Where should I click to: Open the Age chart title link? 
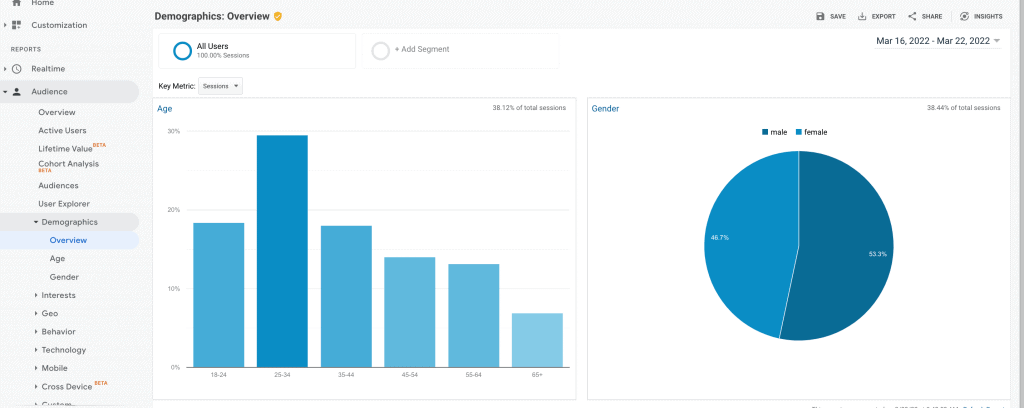coord(165,109)
